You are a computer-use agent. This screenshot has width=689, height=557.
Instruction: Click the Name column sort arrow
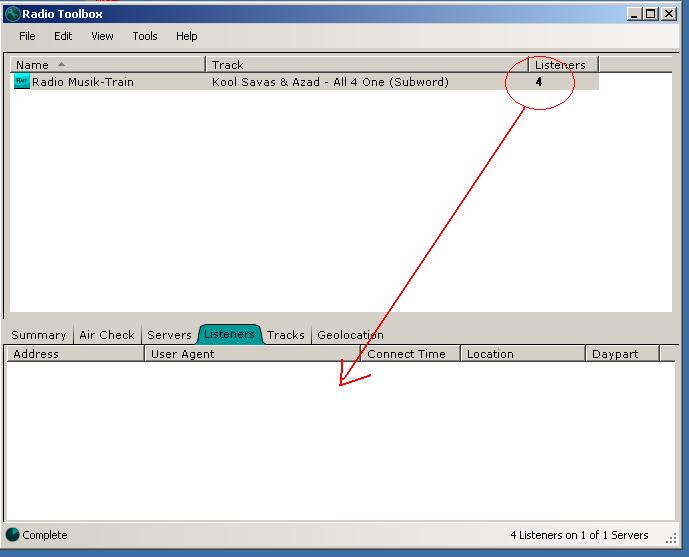[x=61, y=65]
